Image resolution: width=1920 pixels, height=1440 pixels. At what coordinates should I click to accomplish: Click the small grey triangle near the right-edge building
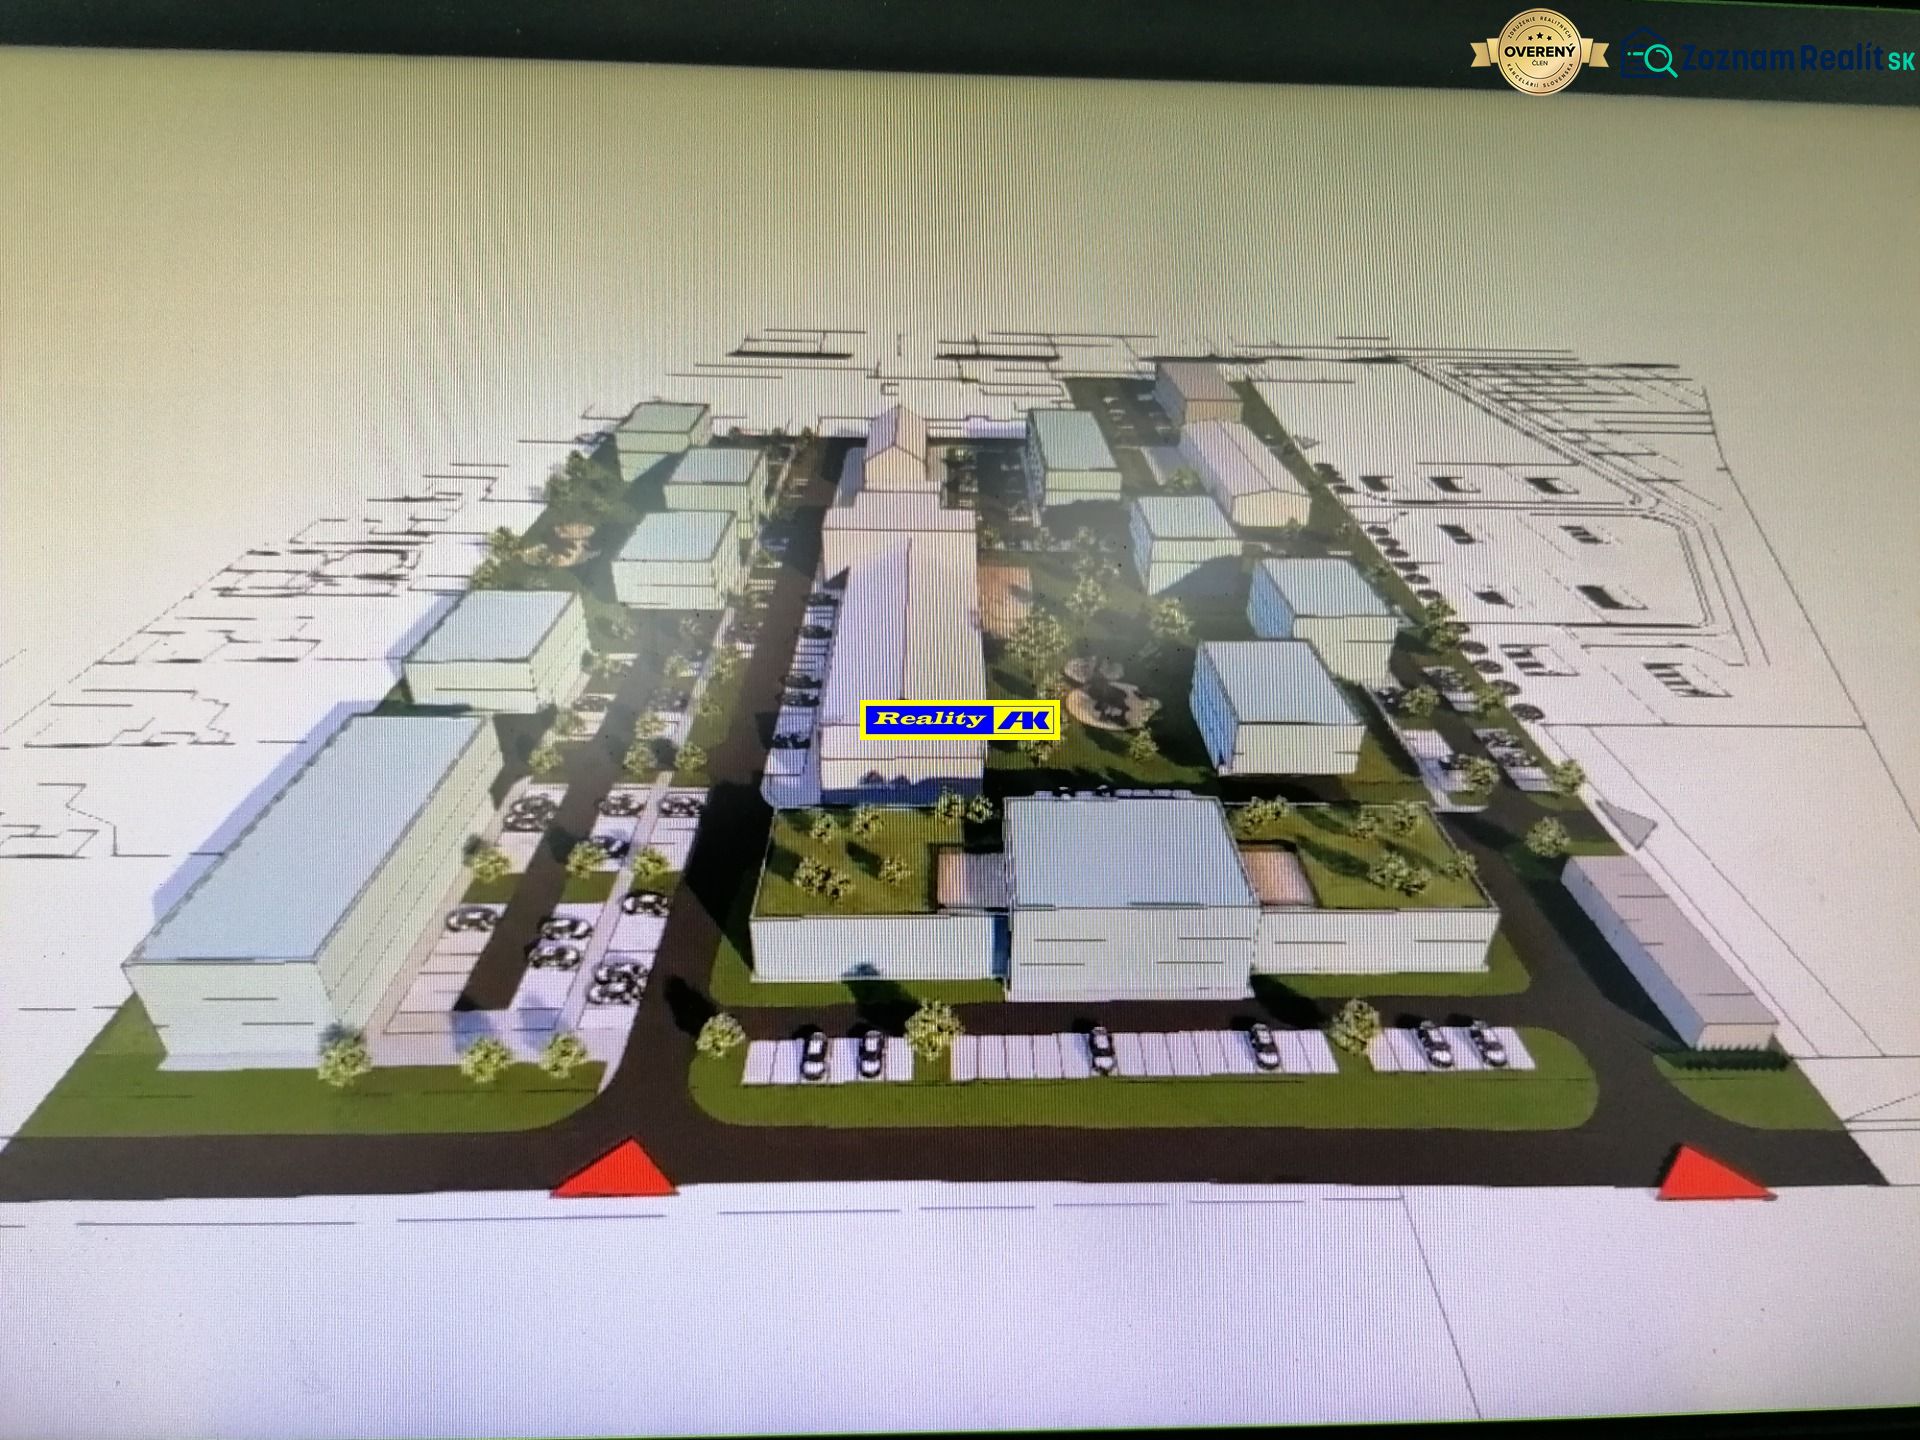pyautogui.click(x=1631, y=824)
